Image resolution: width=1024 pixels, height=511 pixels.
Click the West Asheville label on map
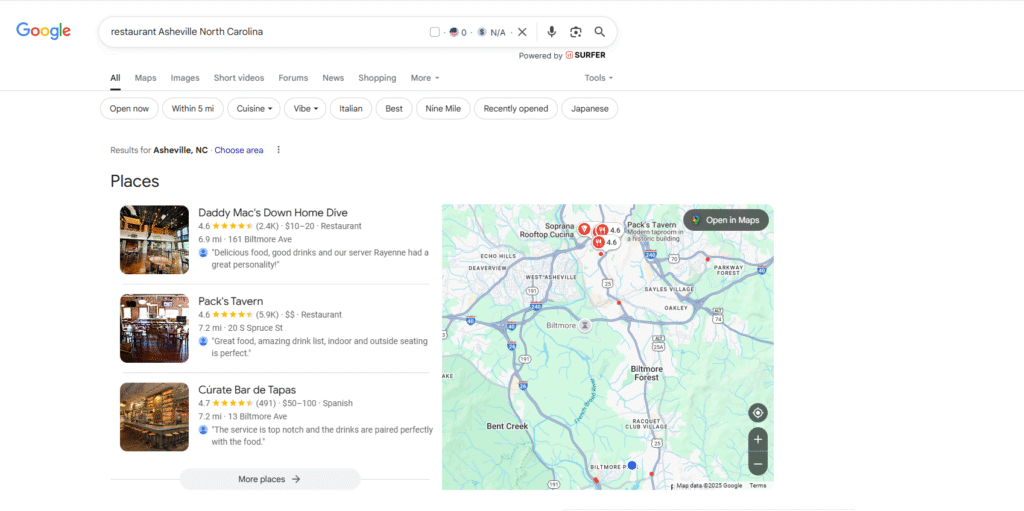point(551,277)
